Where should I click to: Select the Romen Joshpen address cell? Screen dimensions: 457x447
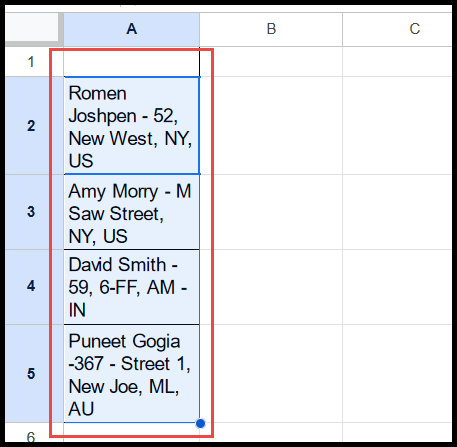132,126
